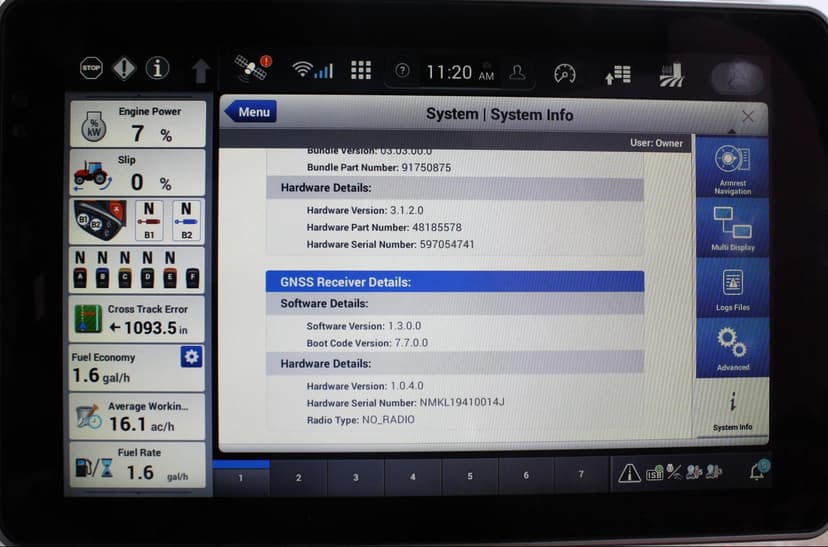This screenshot has width=828, height=547.
Task: Open the GPS satellite status icon
Action: 251,69
